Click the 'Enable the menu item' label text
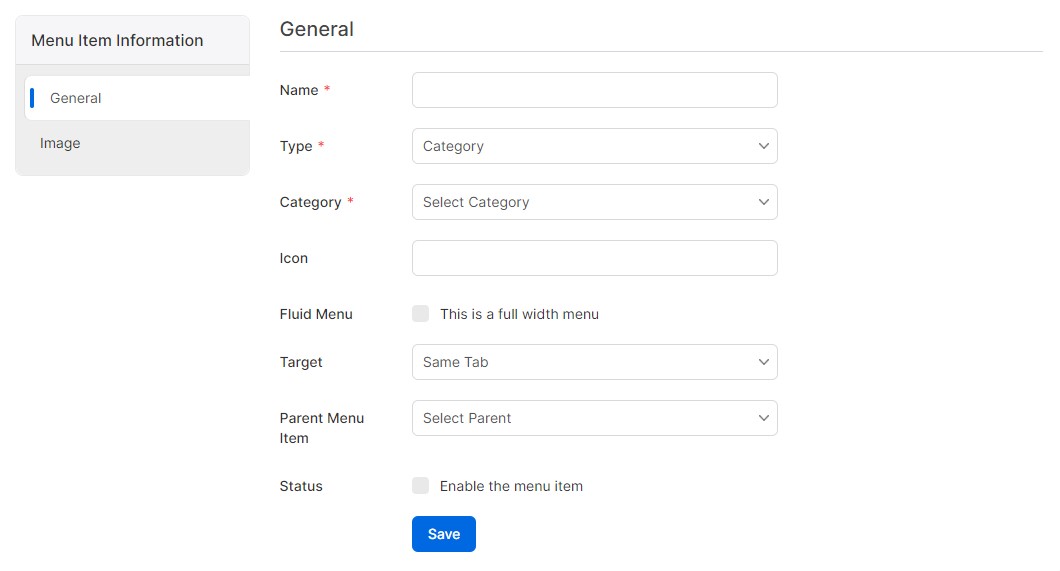The image size is (1060, 571). click(511, 486)
